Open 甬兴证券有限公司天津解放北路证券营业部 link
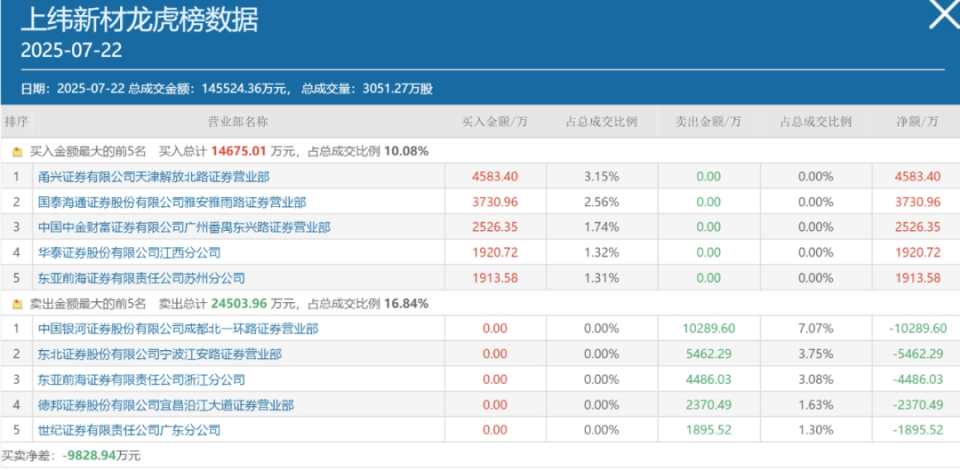Viewport: 960px width, 470px height. [153, 176]
